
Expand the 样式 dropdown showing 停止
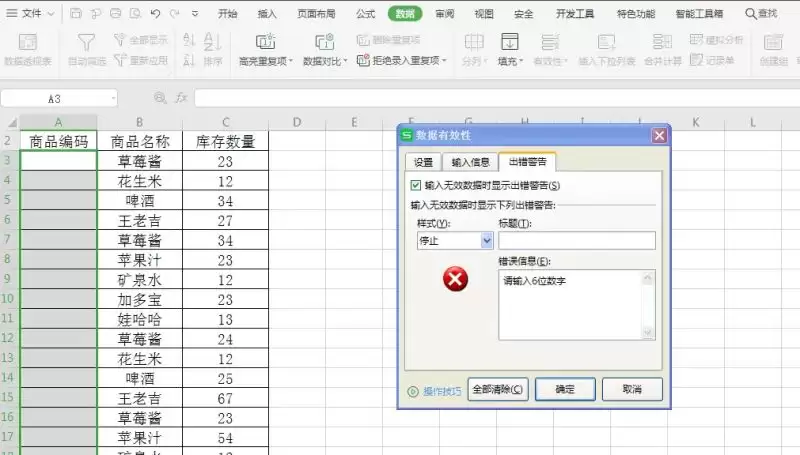point(487,240)
